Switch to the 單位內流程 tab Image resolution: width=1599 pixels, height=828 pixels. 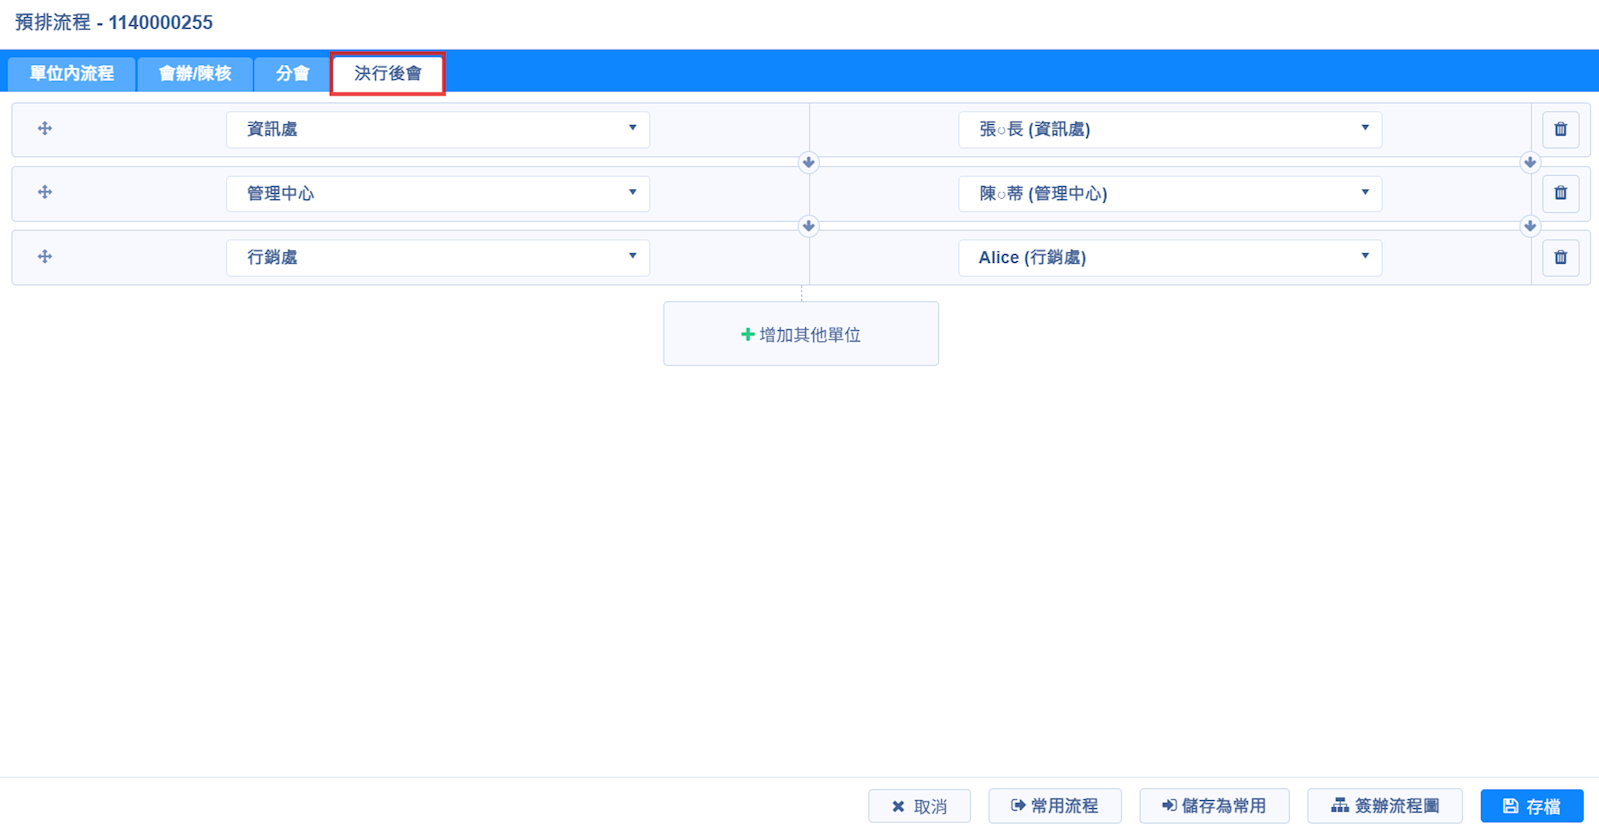click(72, 74)
